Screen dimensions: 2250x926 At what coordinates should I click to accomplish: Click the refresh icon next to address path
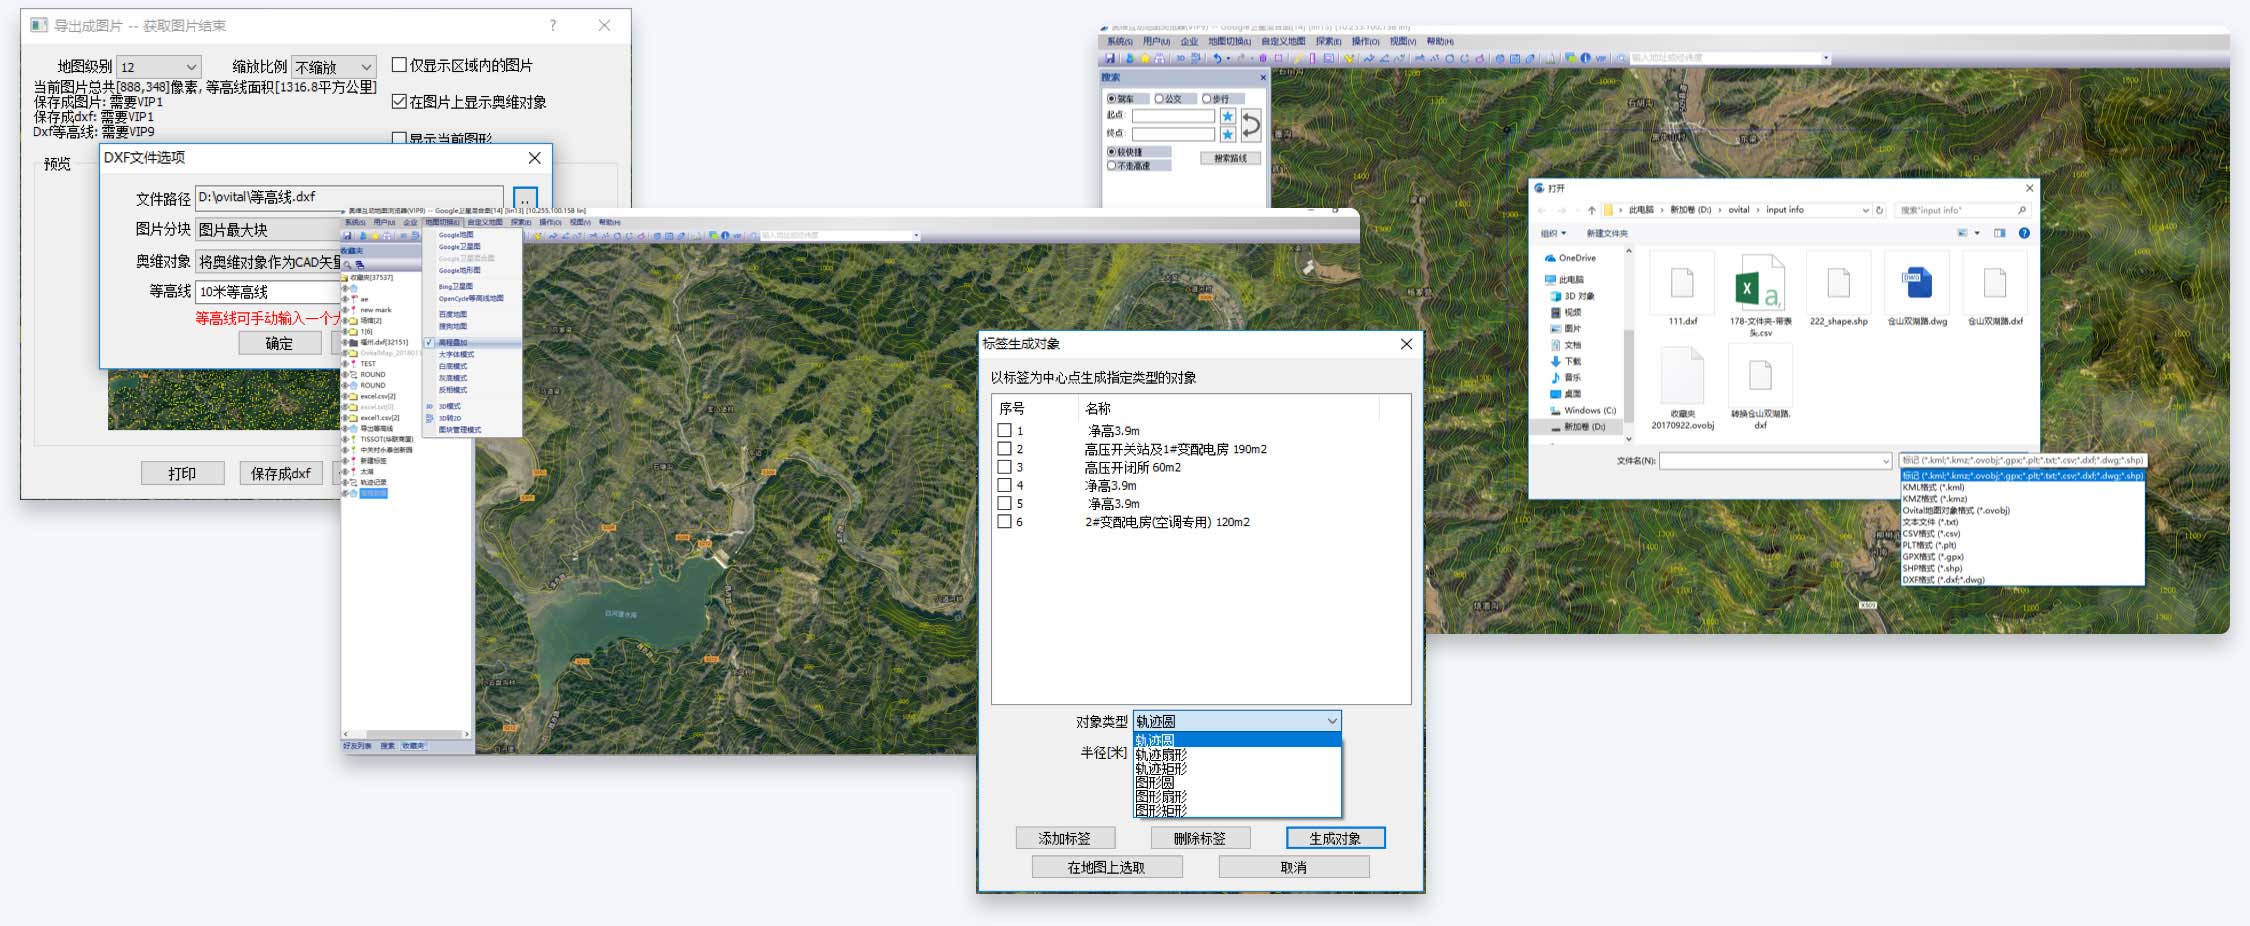click(1880, 210)
